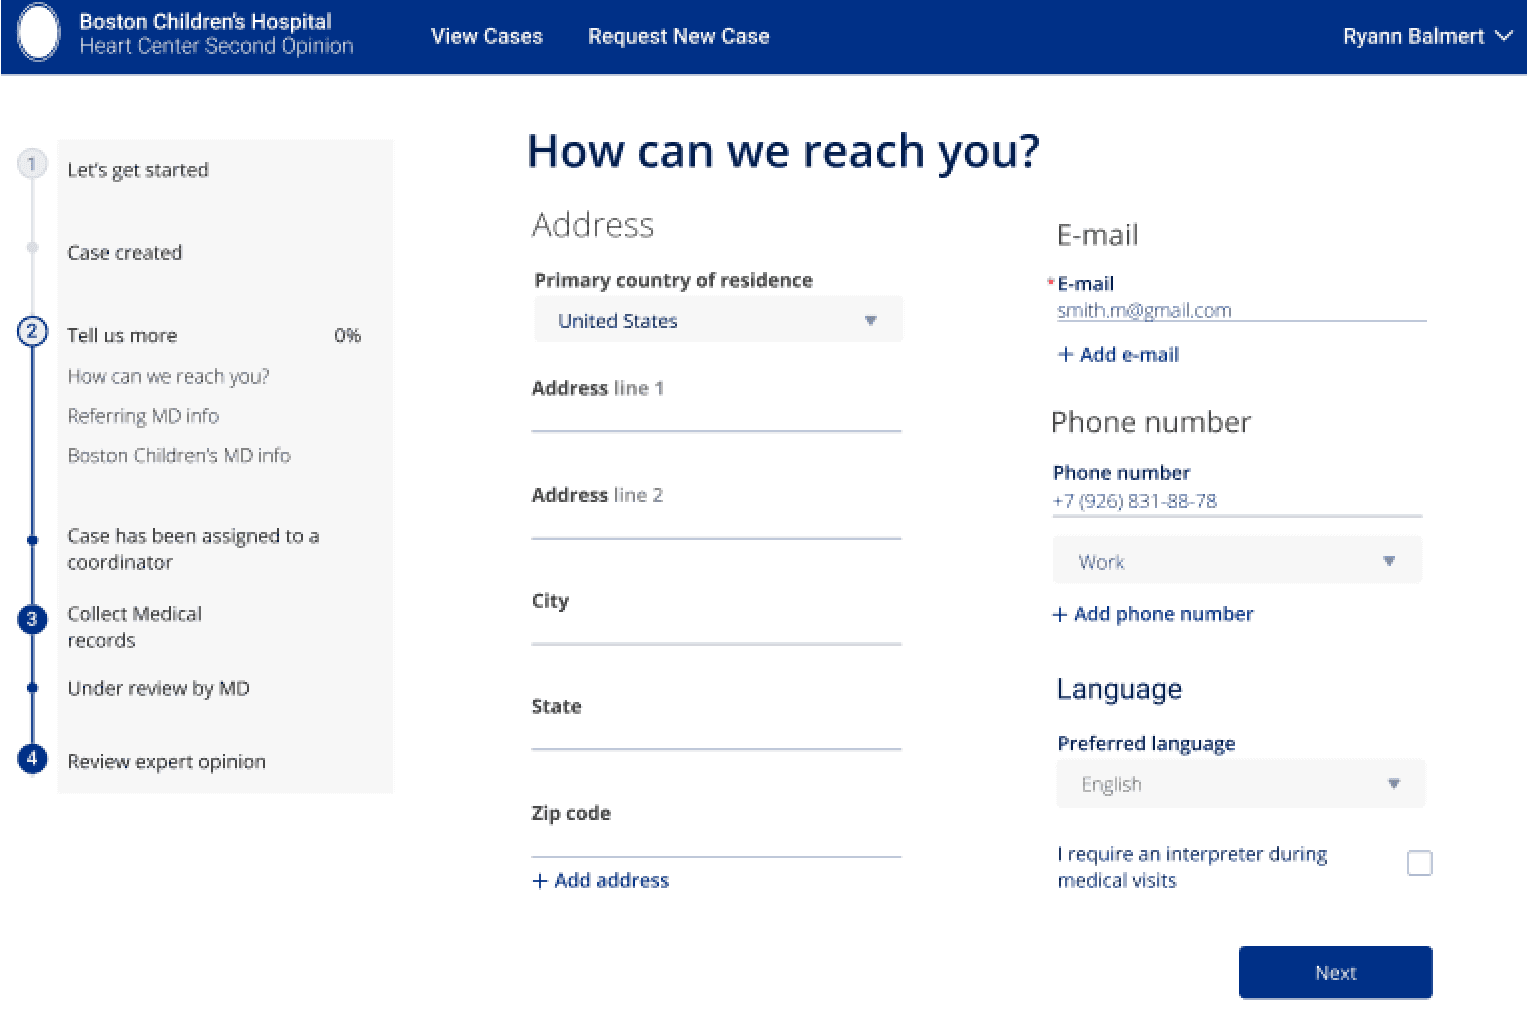The image size is (1527, 1020).
Task: Select Tell us more step
Action: (122, 335)
